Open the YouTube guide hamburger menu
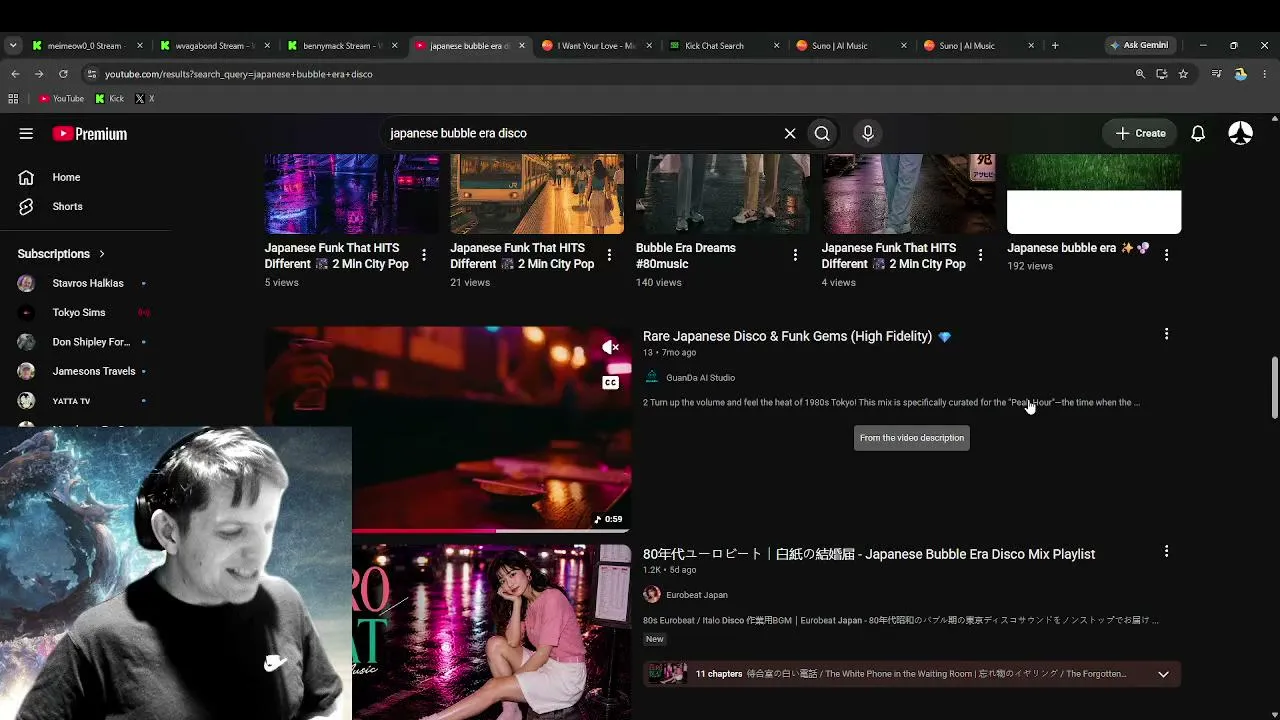 click(26, 133)
